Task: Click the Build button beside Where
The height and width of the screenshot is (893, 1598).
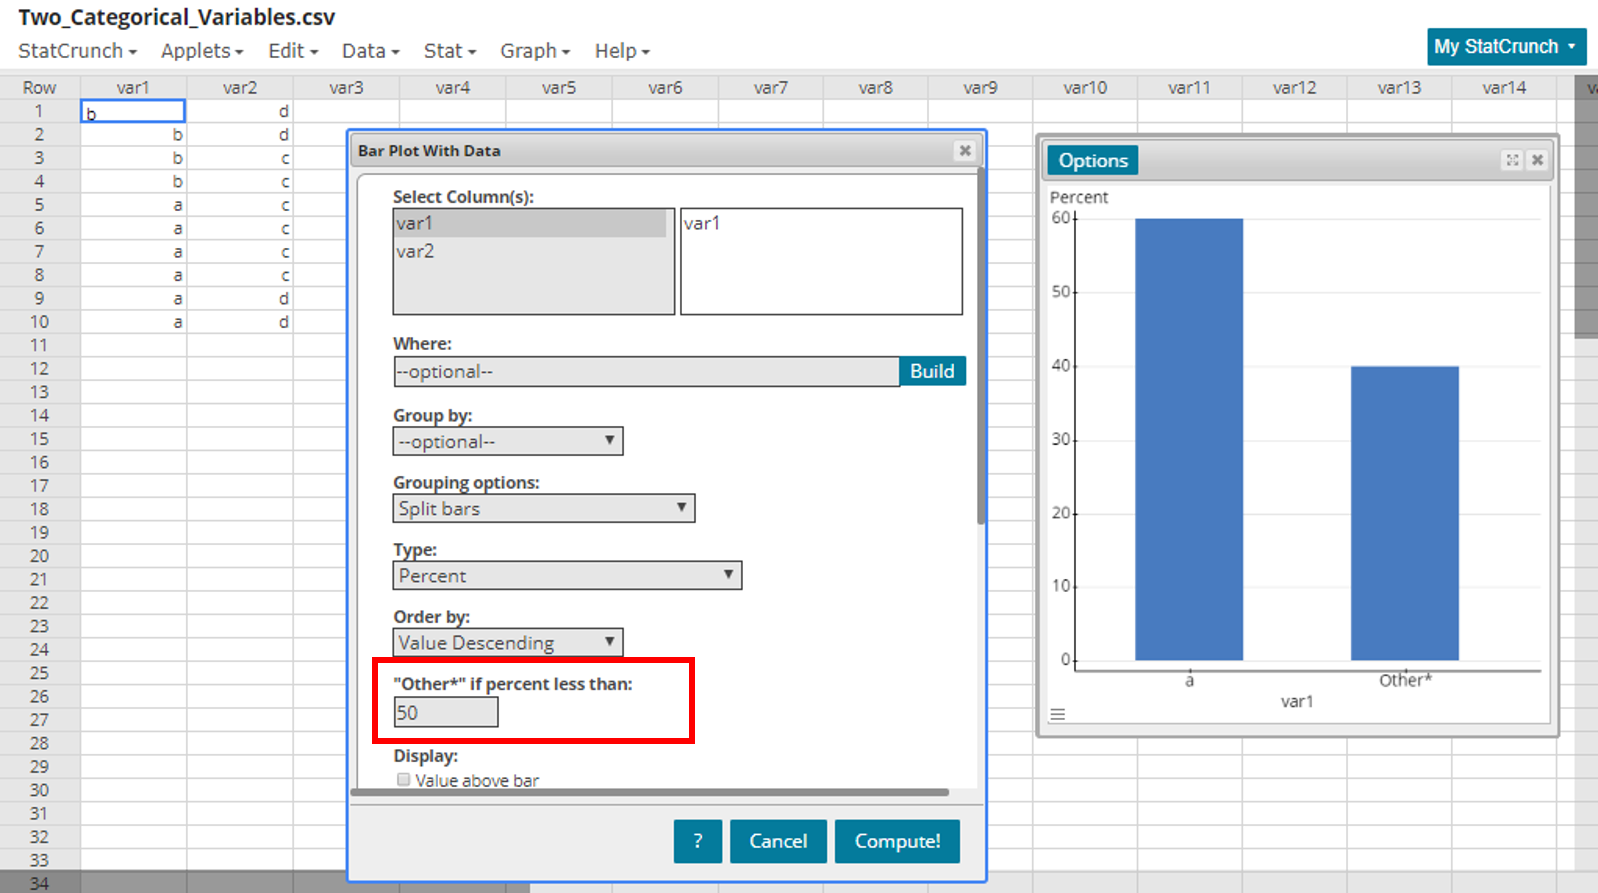Action: [931, 371]
